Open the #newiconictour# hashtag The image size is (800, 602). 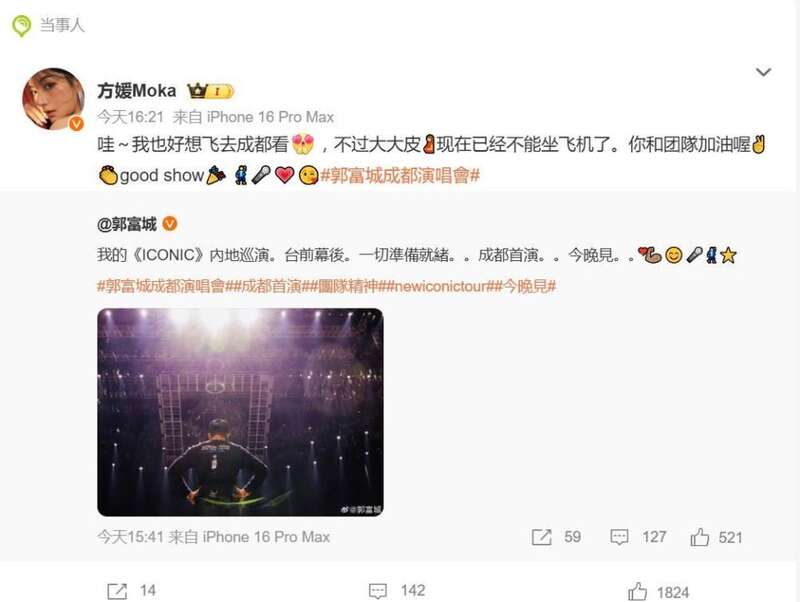click(x=439, y=286)
